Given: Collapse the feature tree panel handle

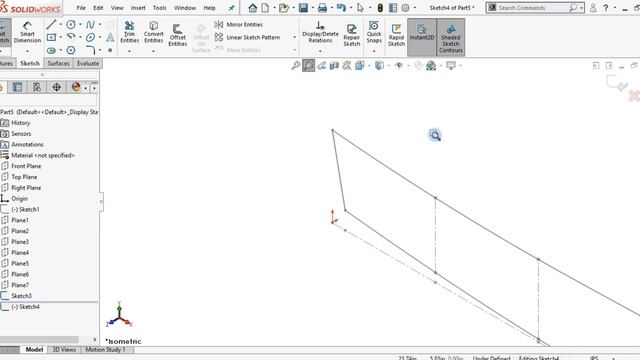Looking at the screenshot, I should tap(101, 202).
